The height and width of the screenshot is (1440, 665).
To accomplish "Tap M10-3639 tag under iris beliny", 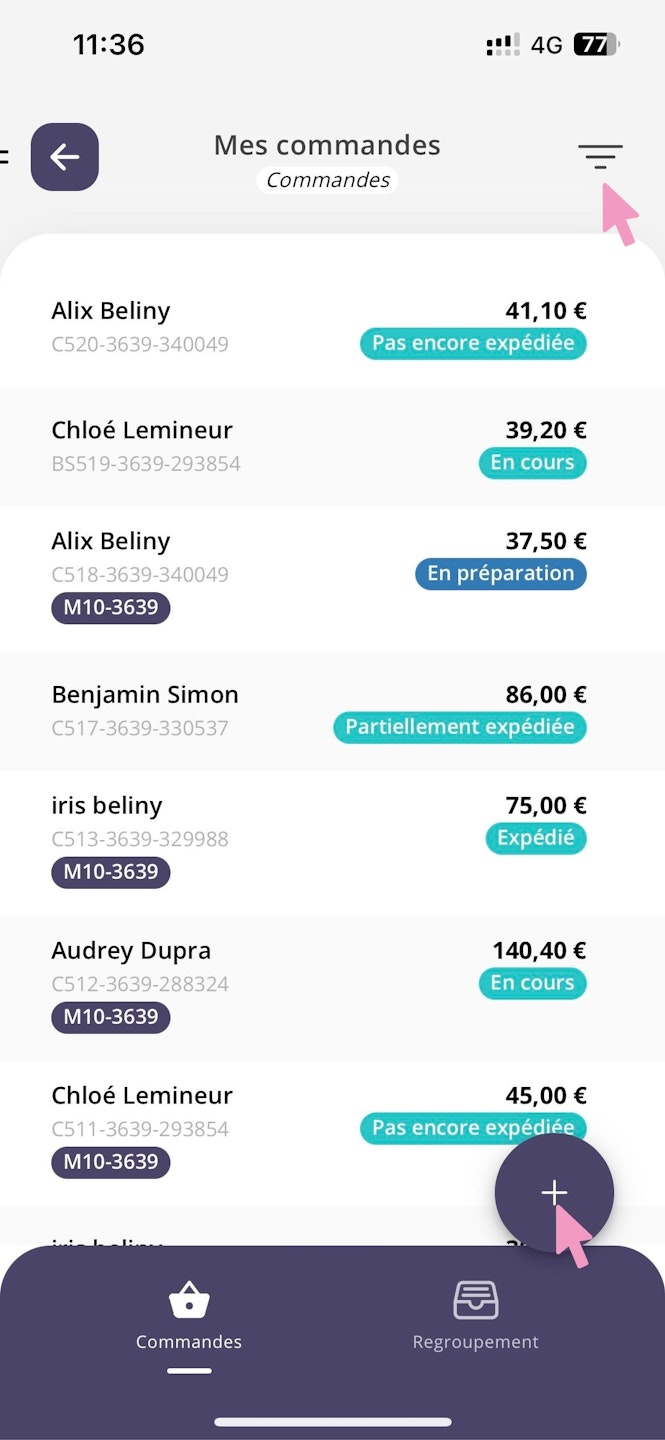I will tap(111, 872).
